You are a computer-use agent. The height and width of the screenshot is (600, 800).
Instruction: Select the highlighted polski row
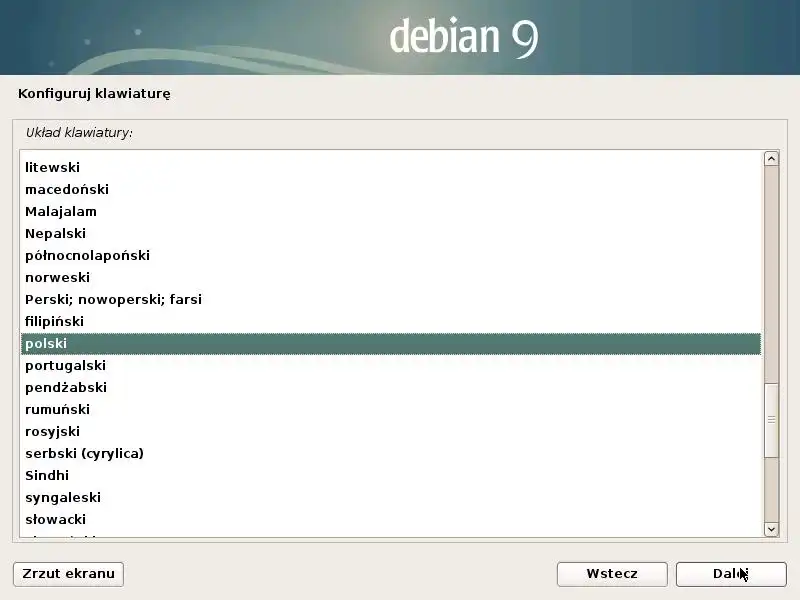click(x=391, y=343)
